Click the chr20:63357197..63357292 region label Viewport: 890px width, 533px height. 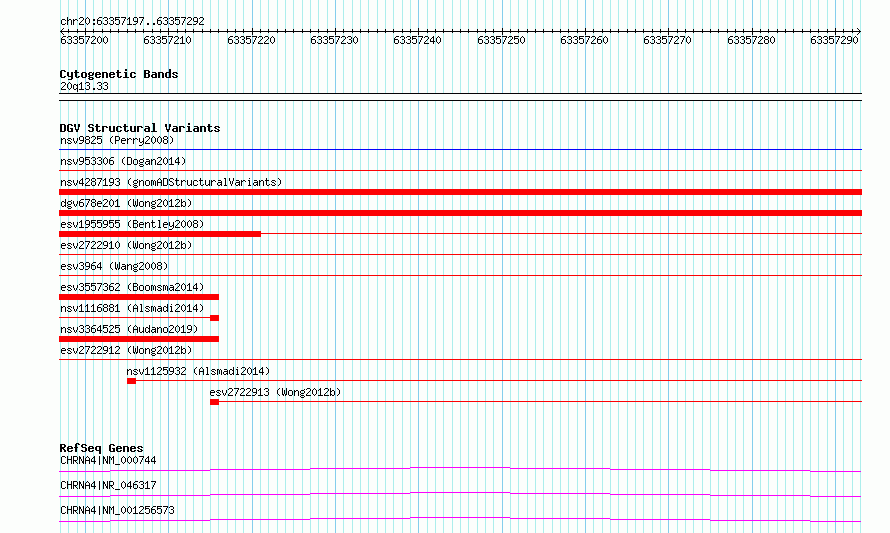pyautogui.click(x=132, y=21)
